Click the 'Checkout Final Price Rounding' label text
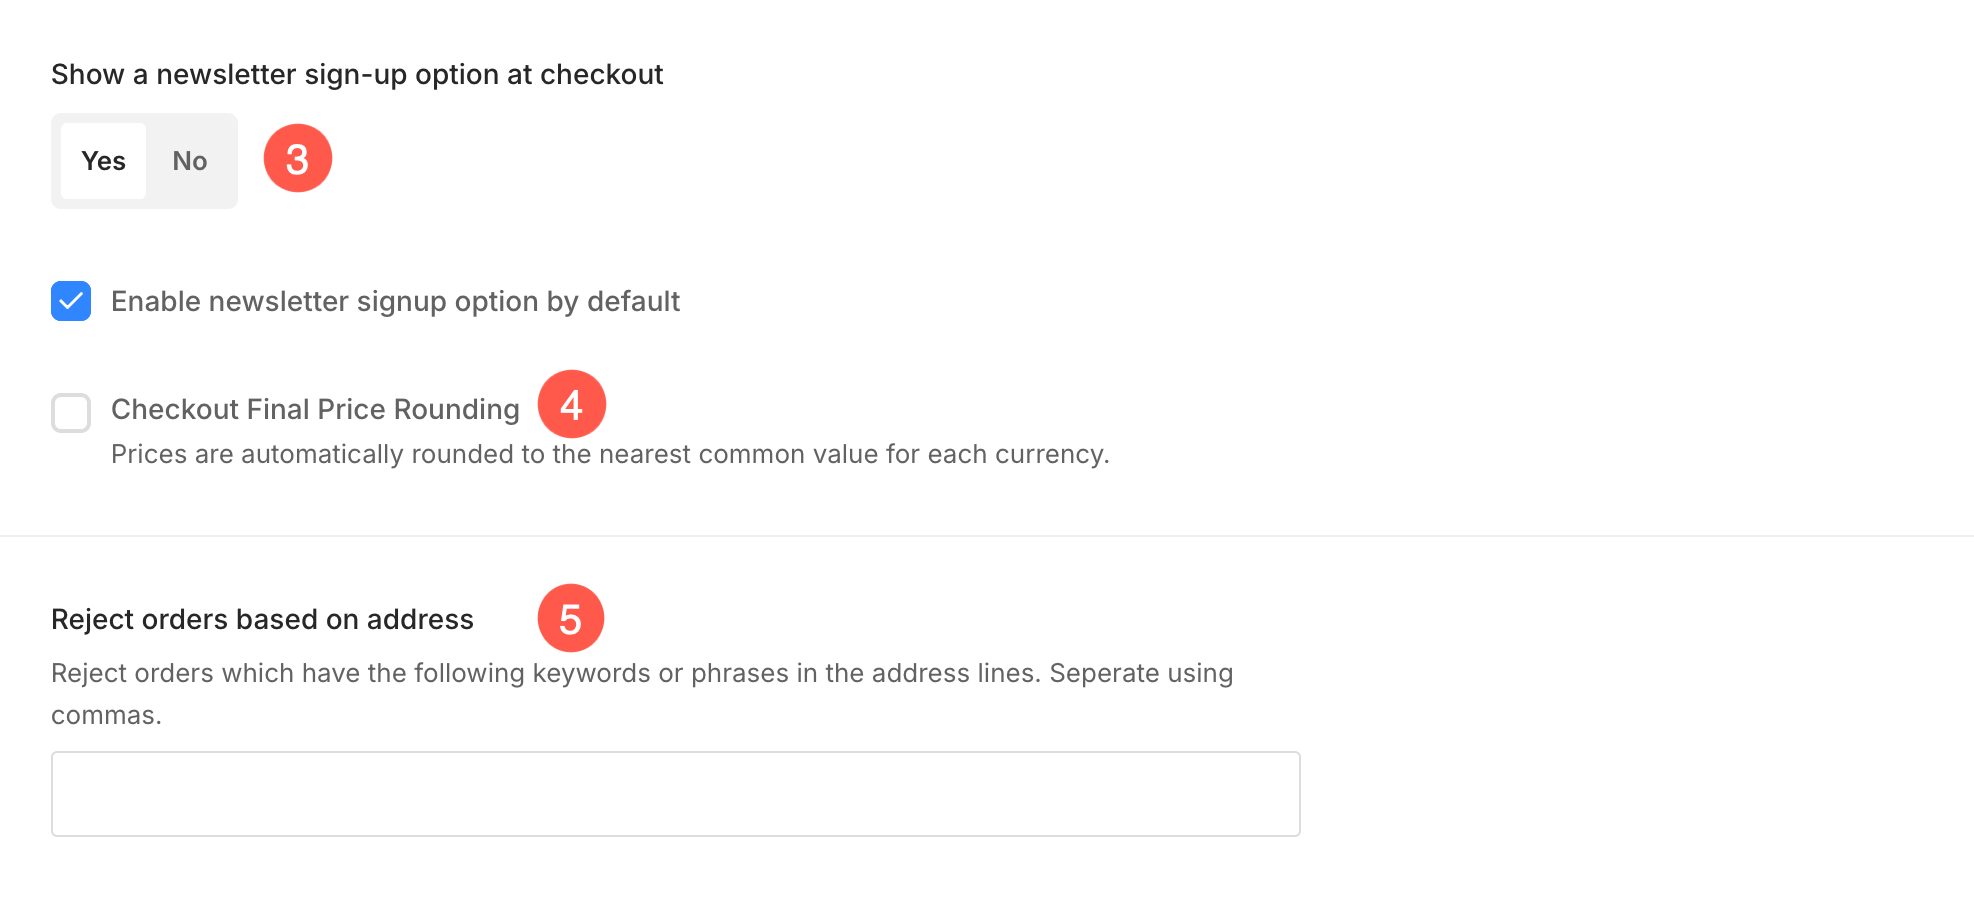The height and width of the screenshot is (912, 1974). pyautogui.click(x=315, y=409)
